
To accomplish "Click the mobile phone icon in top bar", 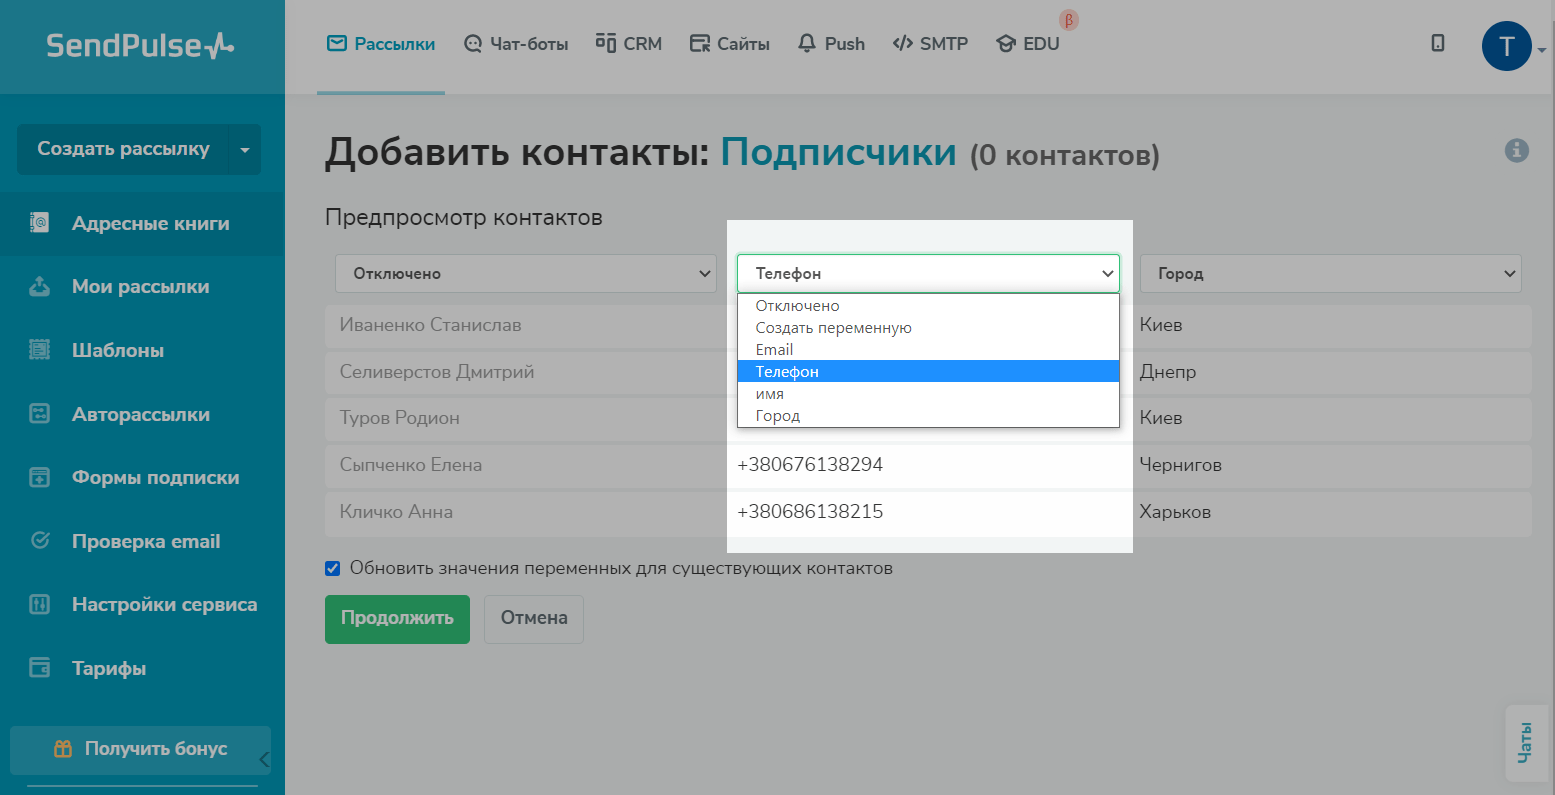I will (x=1437, y=43).
